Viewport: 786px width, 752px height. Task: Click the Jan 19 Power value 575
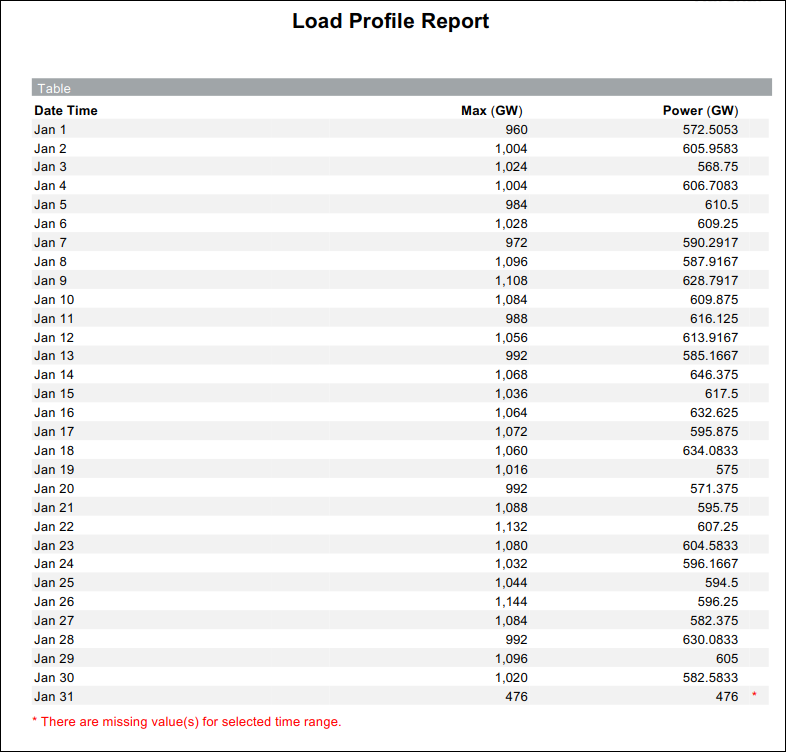tap(726, 469)
